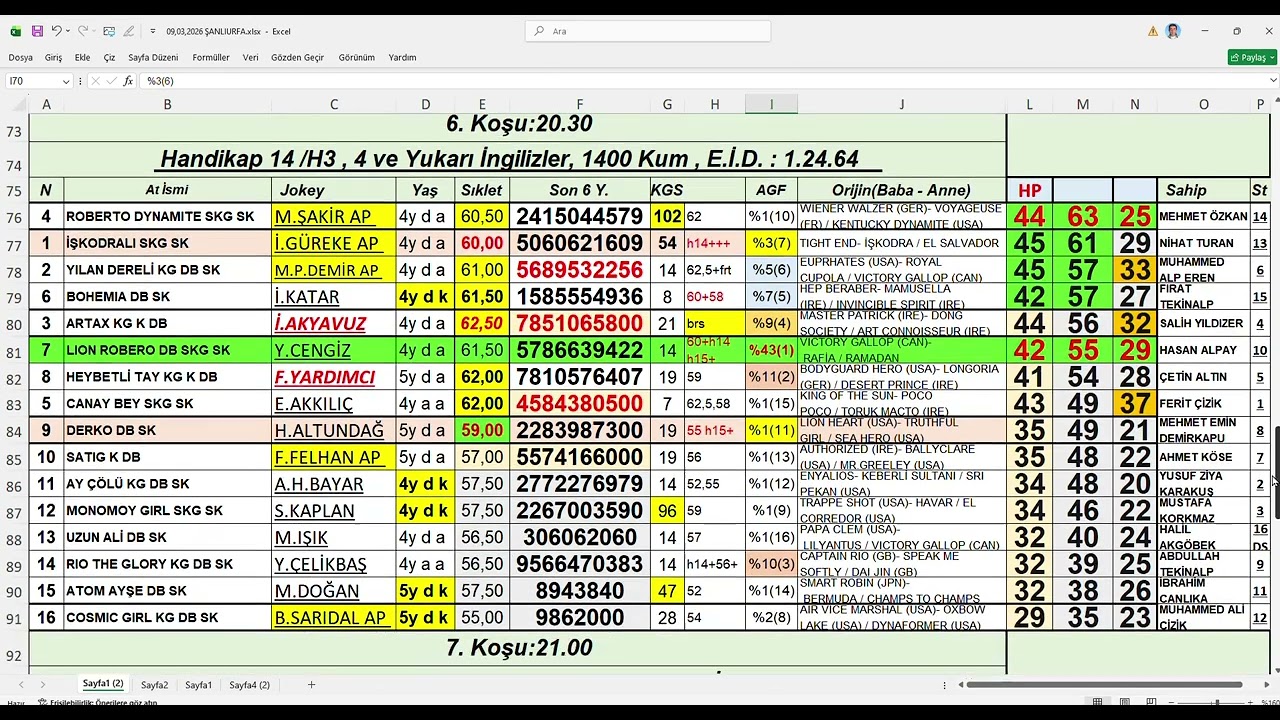Select the KGS cell showing 102
1280x720 pixels.
click(x=667, y=216)
